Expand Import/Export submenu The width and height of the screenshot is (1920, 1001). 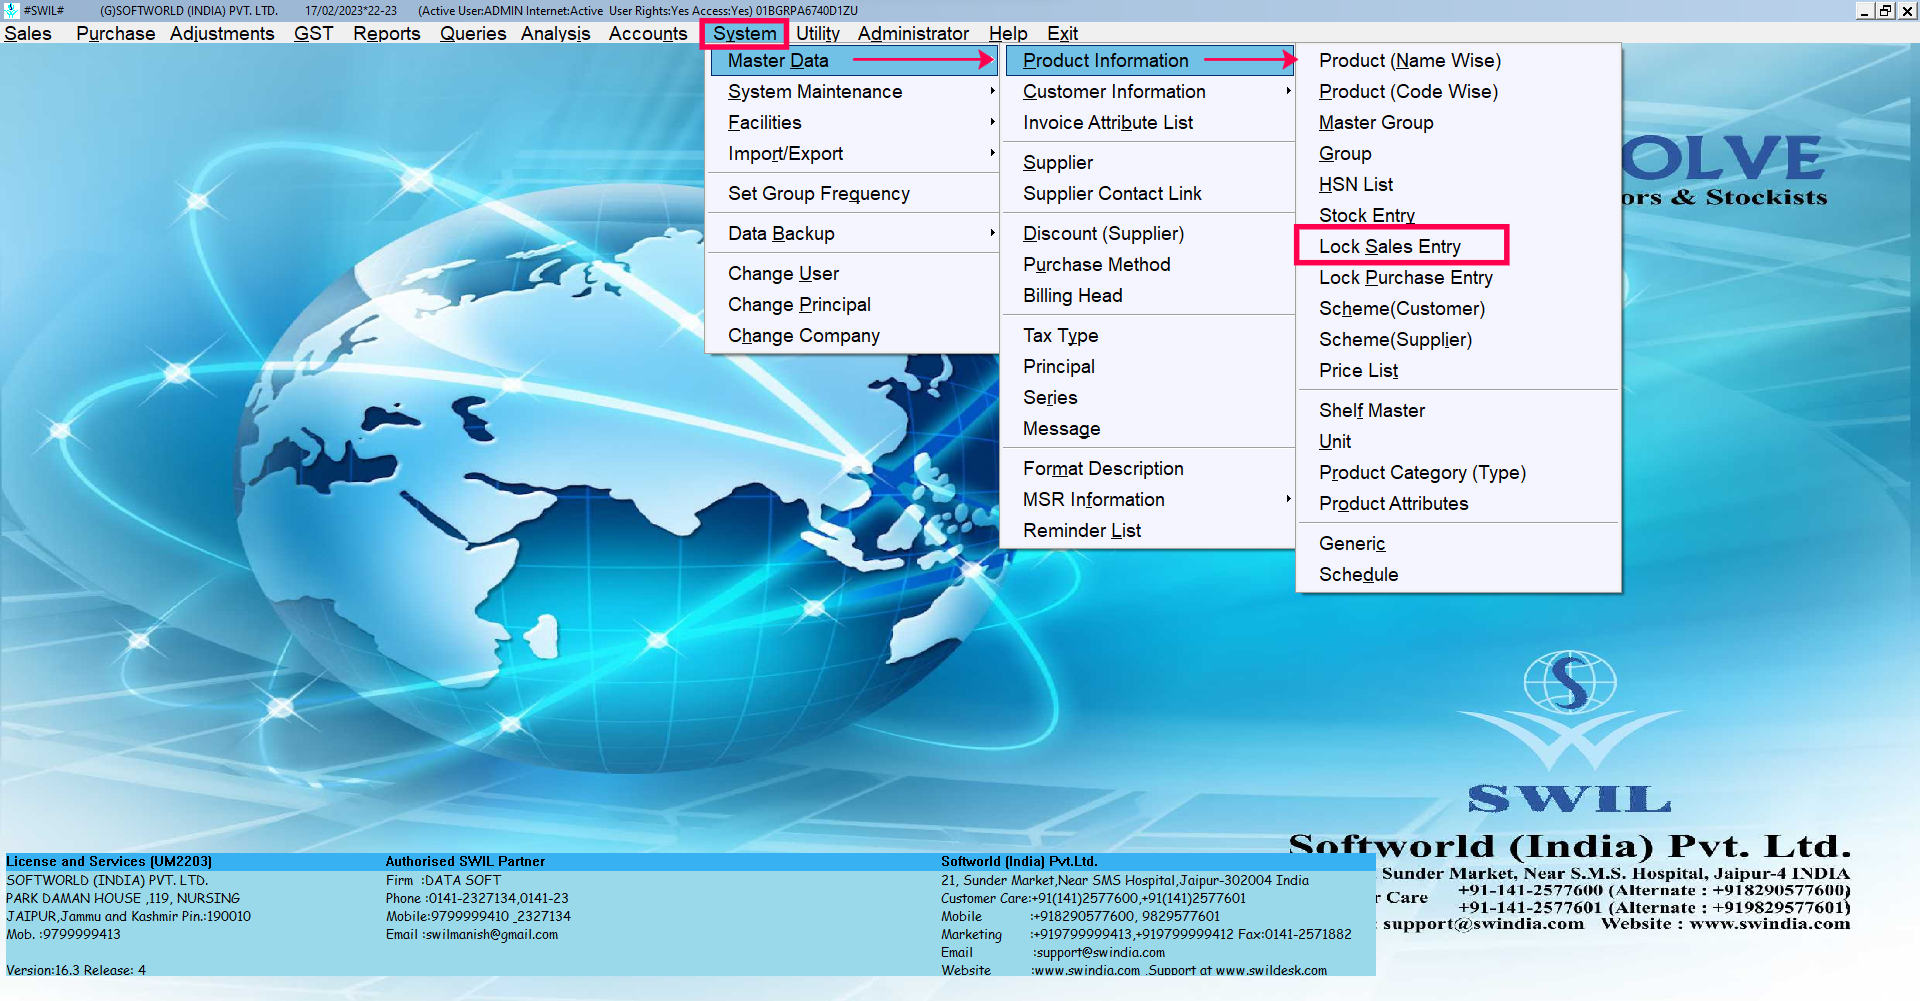click(853, 153)
